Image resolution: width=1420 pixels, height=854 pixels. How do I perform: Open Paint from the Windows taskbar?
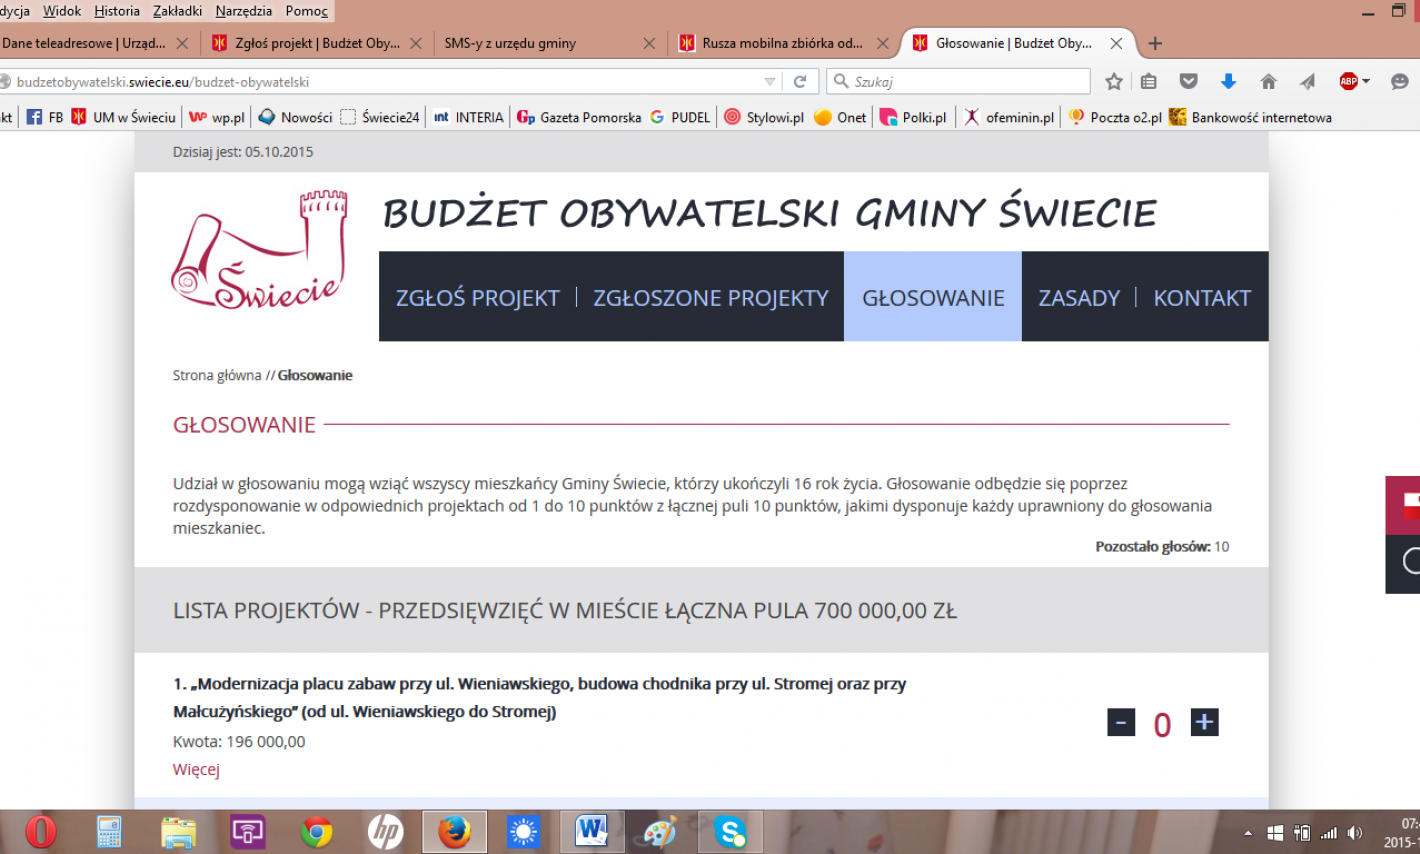[660, 832]
